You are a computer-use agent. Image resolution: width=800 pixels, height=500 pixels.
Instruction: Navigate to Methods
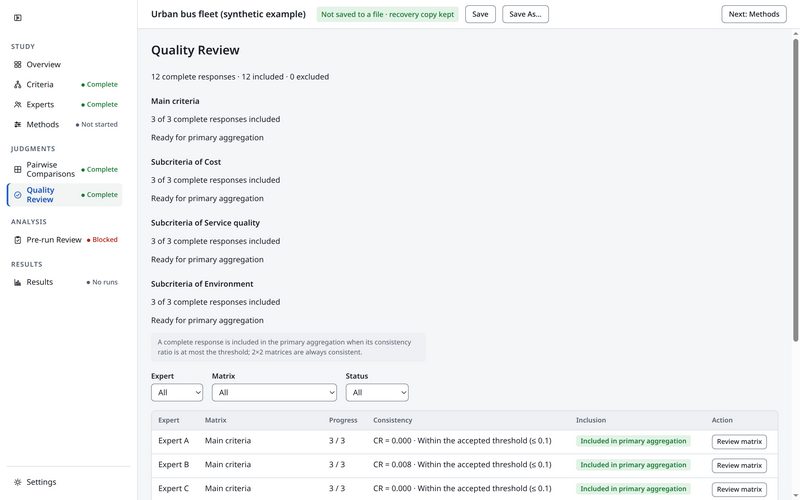[x=65, y=124]
